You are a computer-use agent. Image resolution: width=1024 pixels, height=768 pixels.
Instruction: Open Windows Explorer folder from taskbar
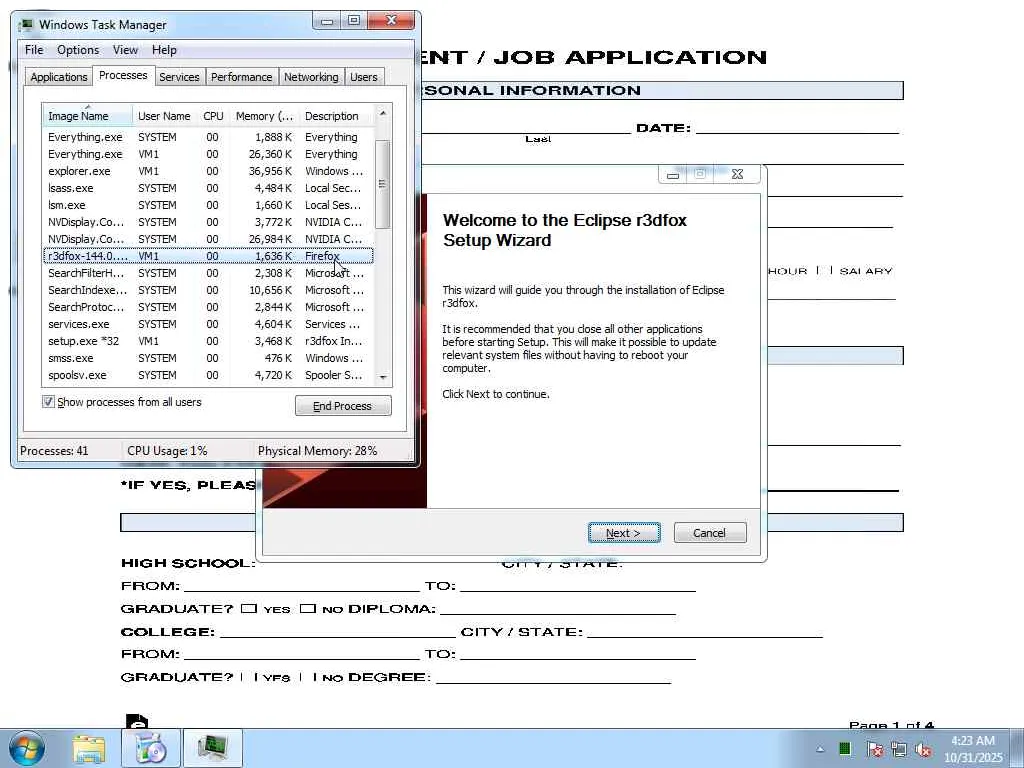point(89,748)
